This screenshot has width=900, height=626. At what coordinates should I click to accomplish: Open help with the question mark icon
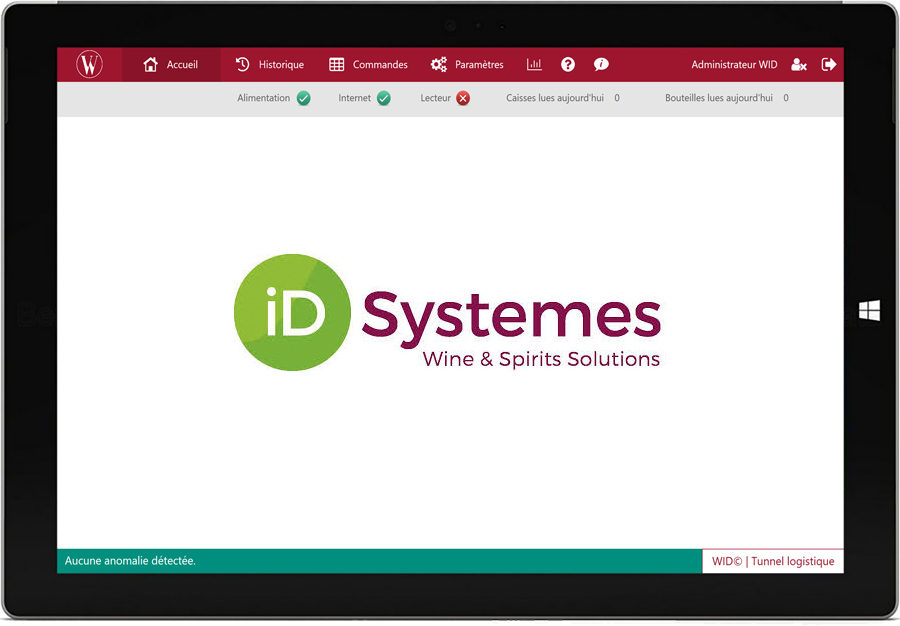568,64
